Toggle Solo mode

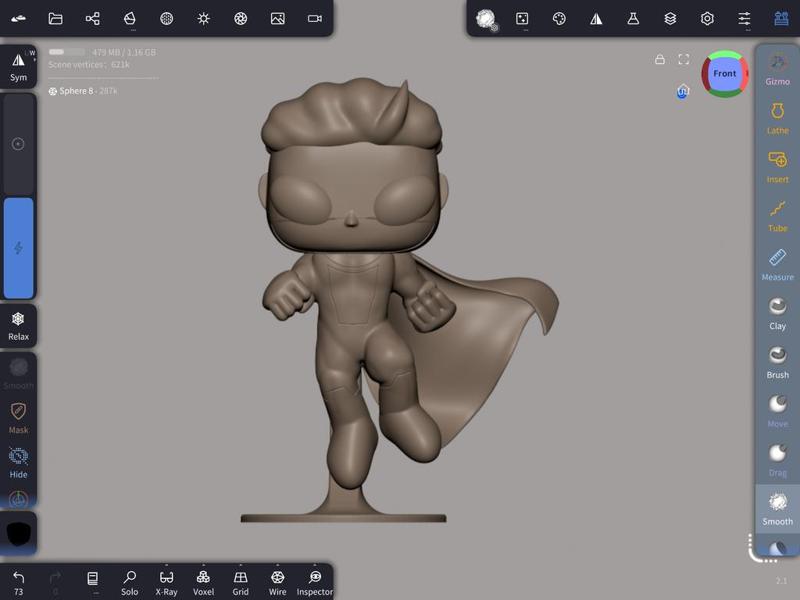pyautogui.click(x=130, y=583)
